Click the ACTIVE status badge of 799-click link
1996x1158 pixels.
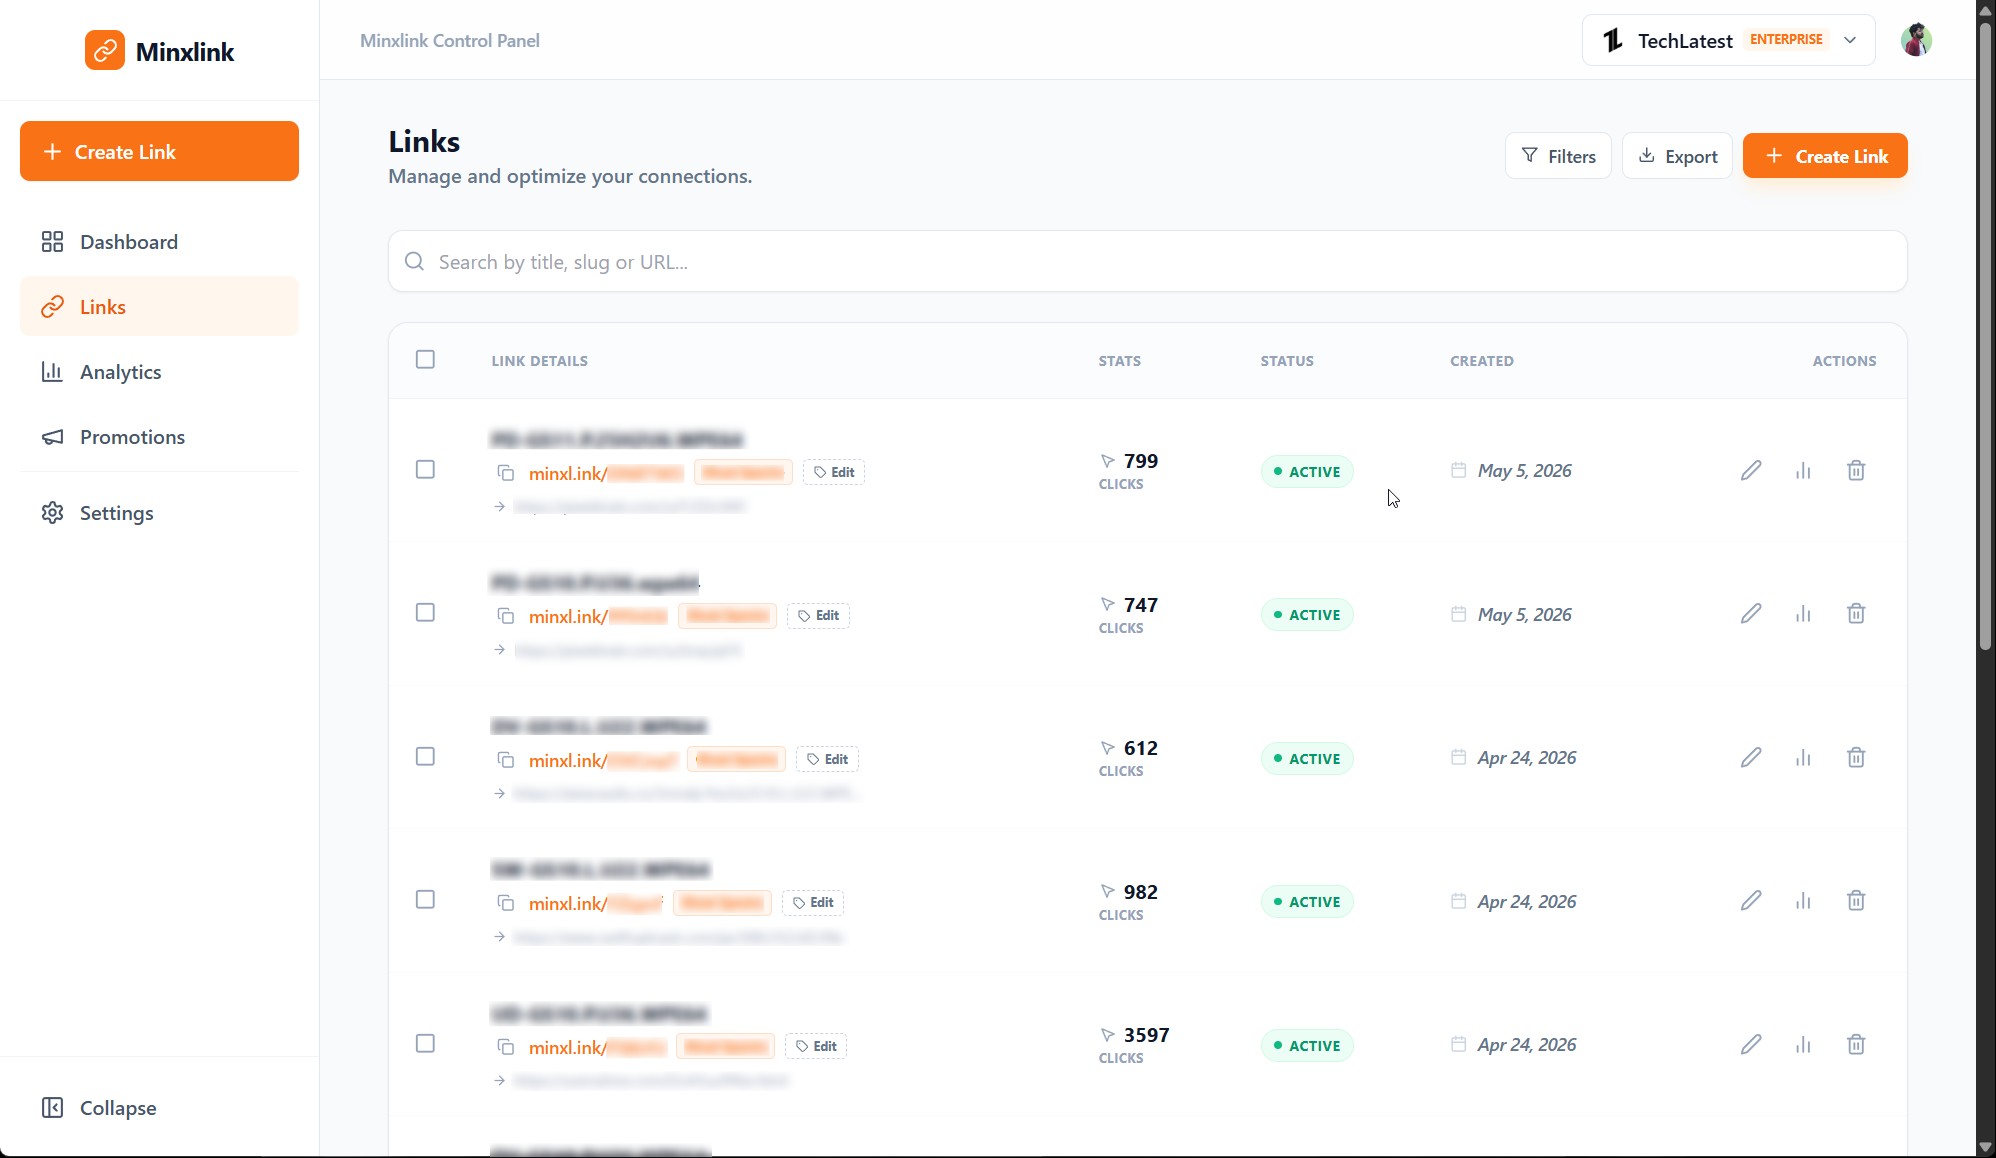pyautogui.click(x=1306, y=471)
